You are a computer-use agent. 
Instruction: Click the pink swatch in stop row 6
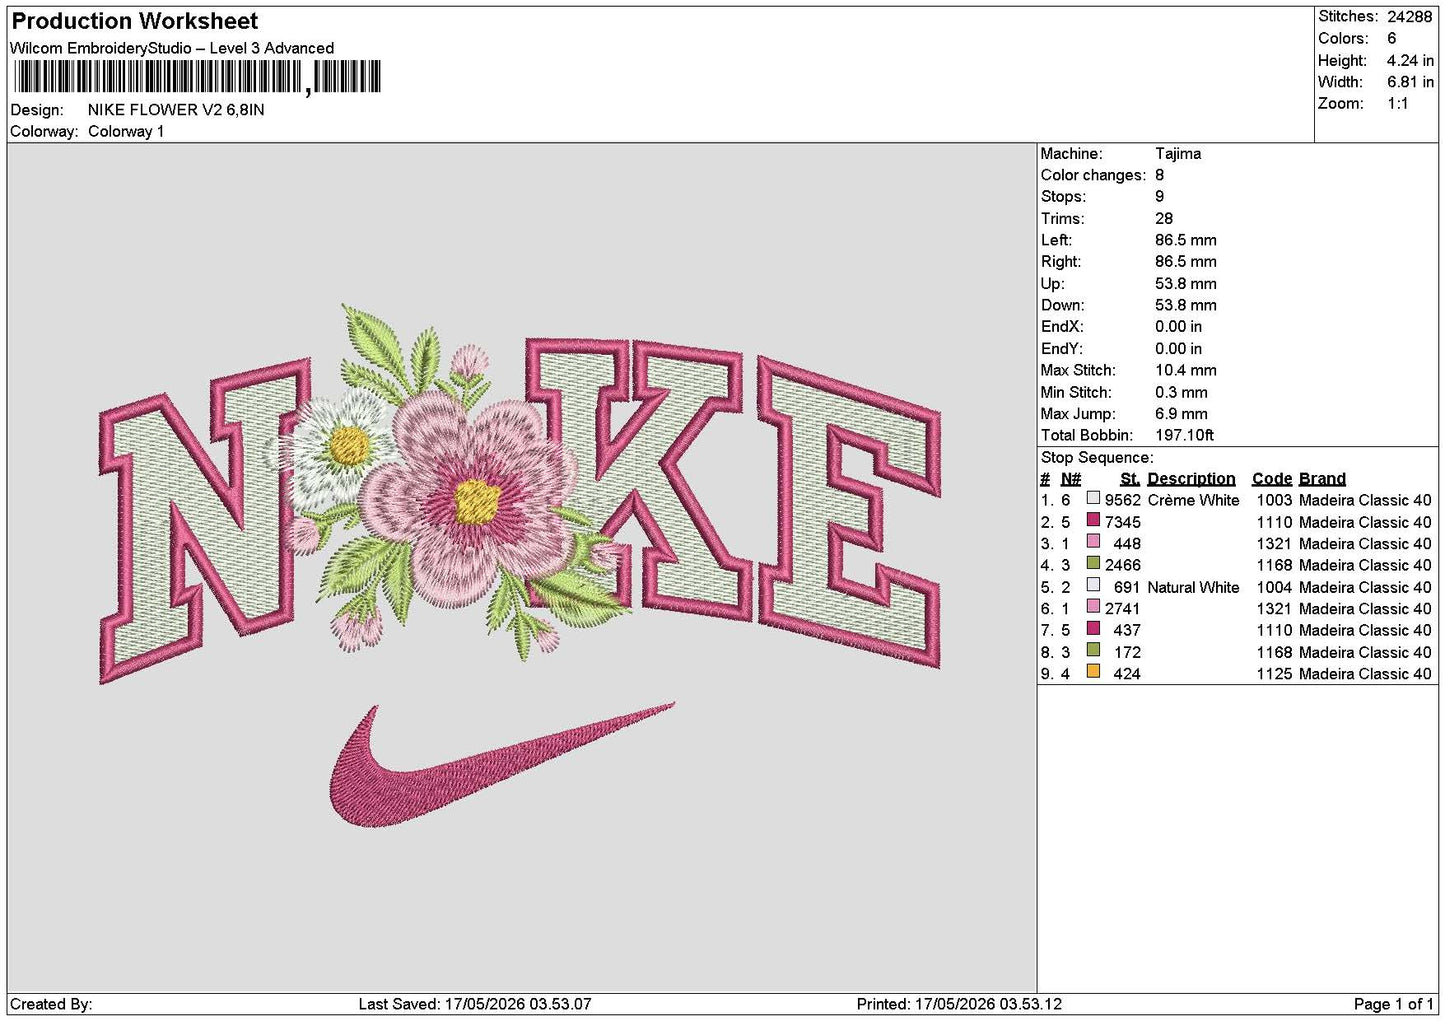1093,606
